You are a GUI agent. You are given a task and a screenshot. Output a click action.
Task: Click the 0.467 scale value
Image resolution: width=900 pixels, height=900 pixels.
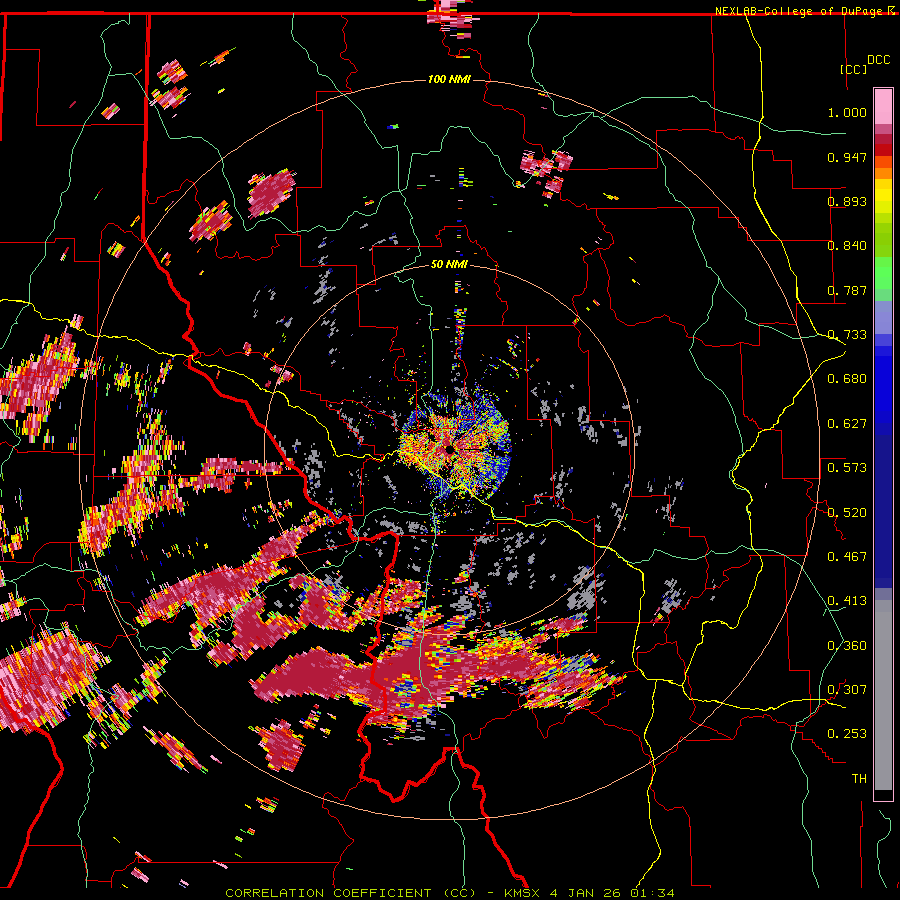point(847,556)
